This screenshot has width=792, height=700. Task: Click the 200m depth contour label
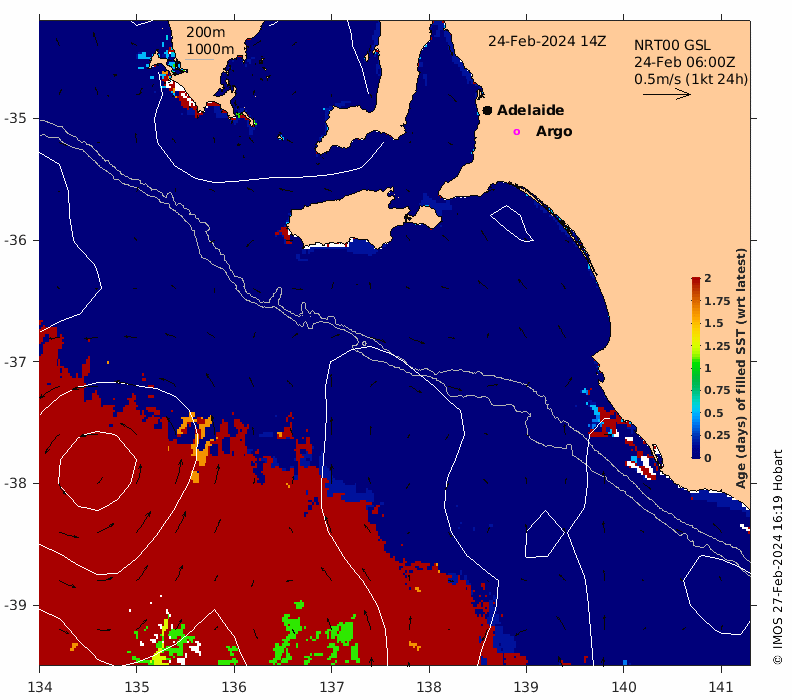click(206, 32)
